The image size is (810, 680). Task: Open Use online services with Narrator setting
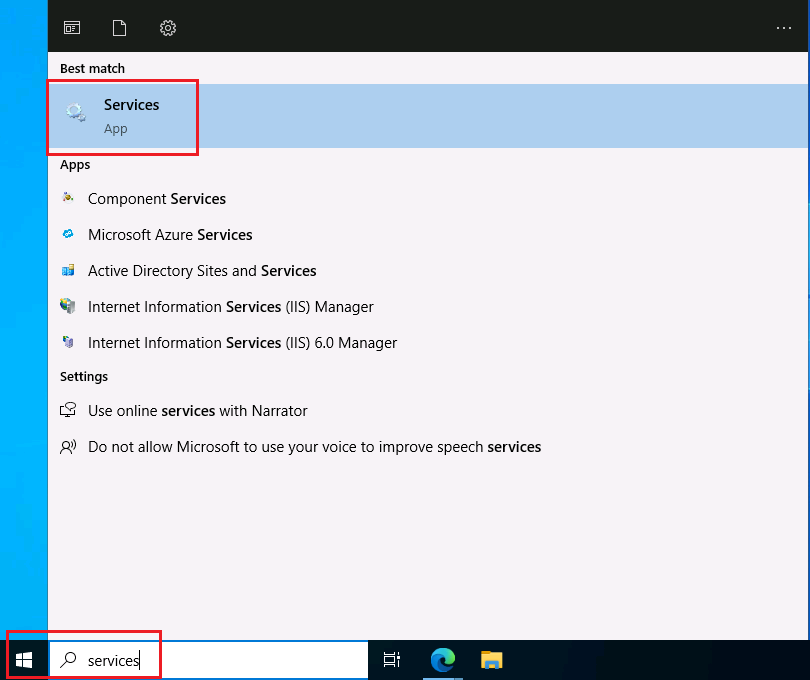[197, 410]
